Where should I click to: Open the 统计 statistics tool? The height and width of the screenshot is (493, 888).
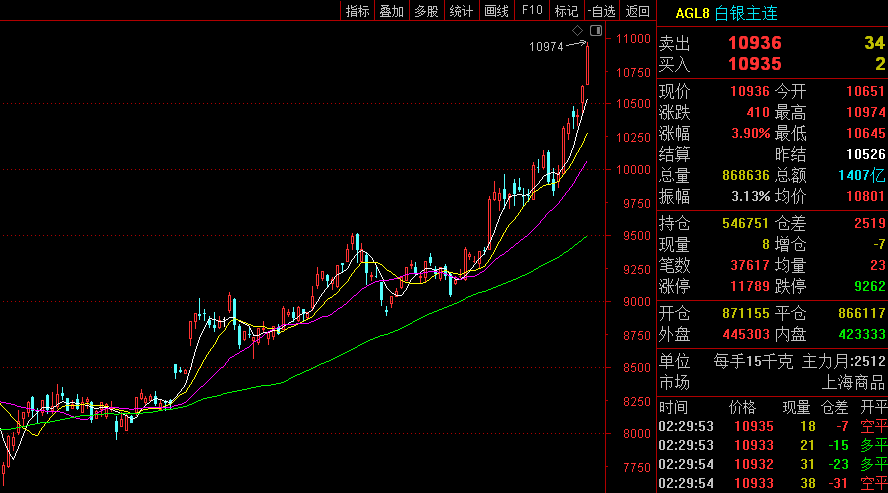[x=461, y=11]
